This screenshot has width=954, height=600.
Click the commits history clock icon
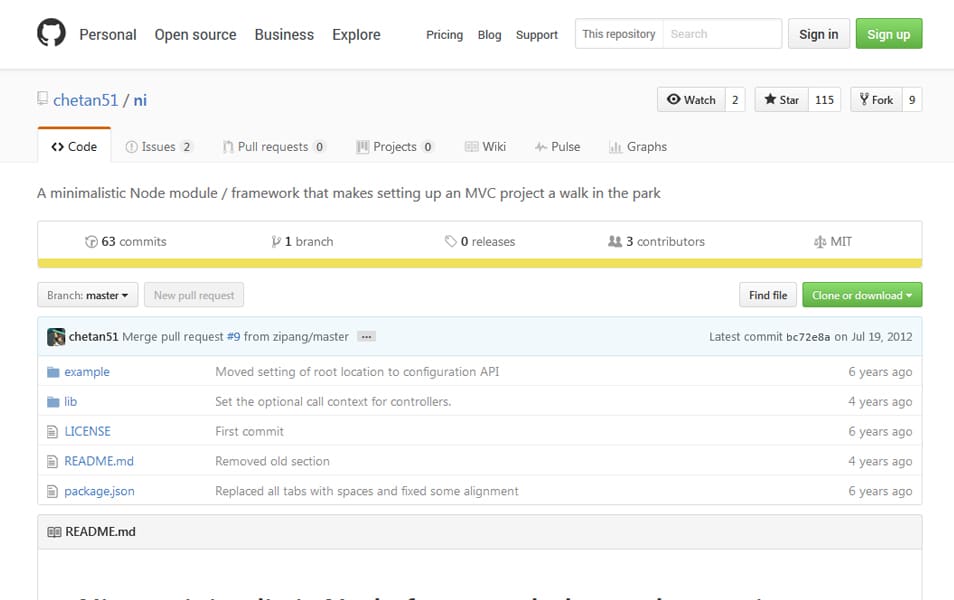tap(91, 242)
